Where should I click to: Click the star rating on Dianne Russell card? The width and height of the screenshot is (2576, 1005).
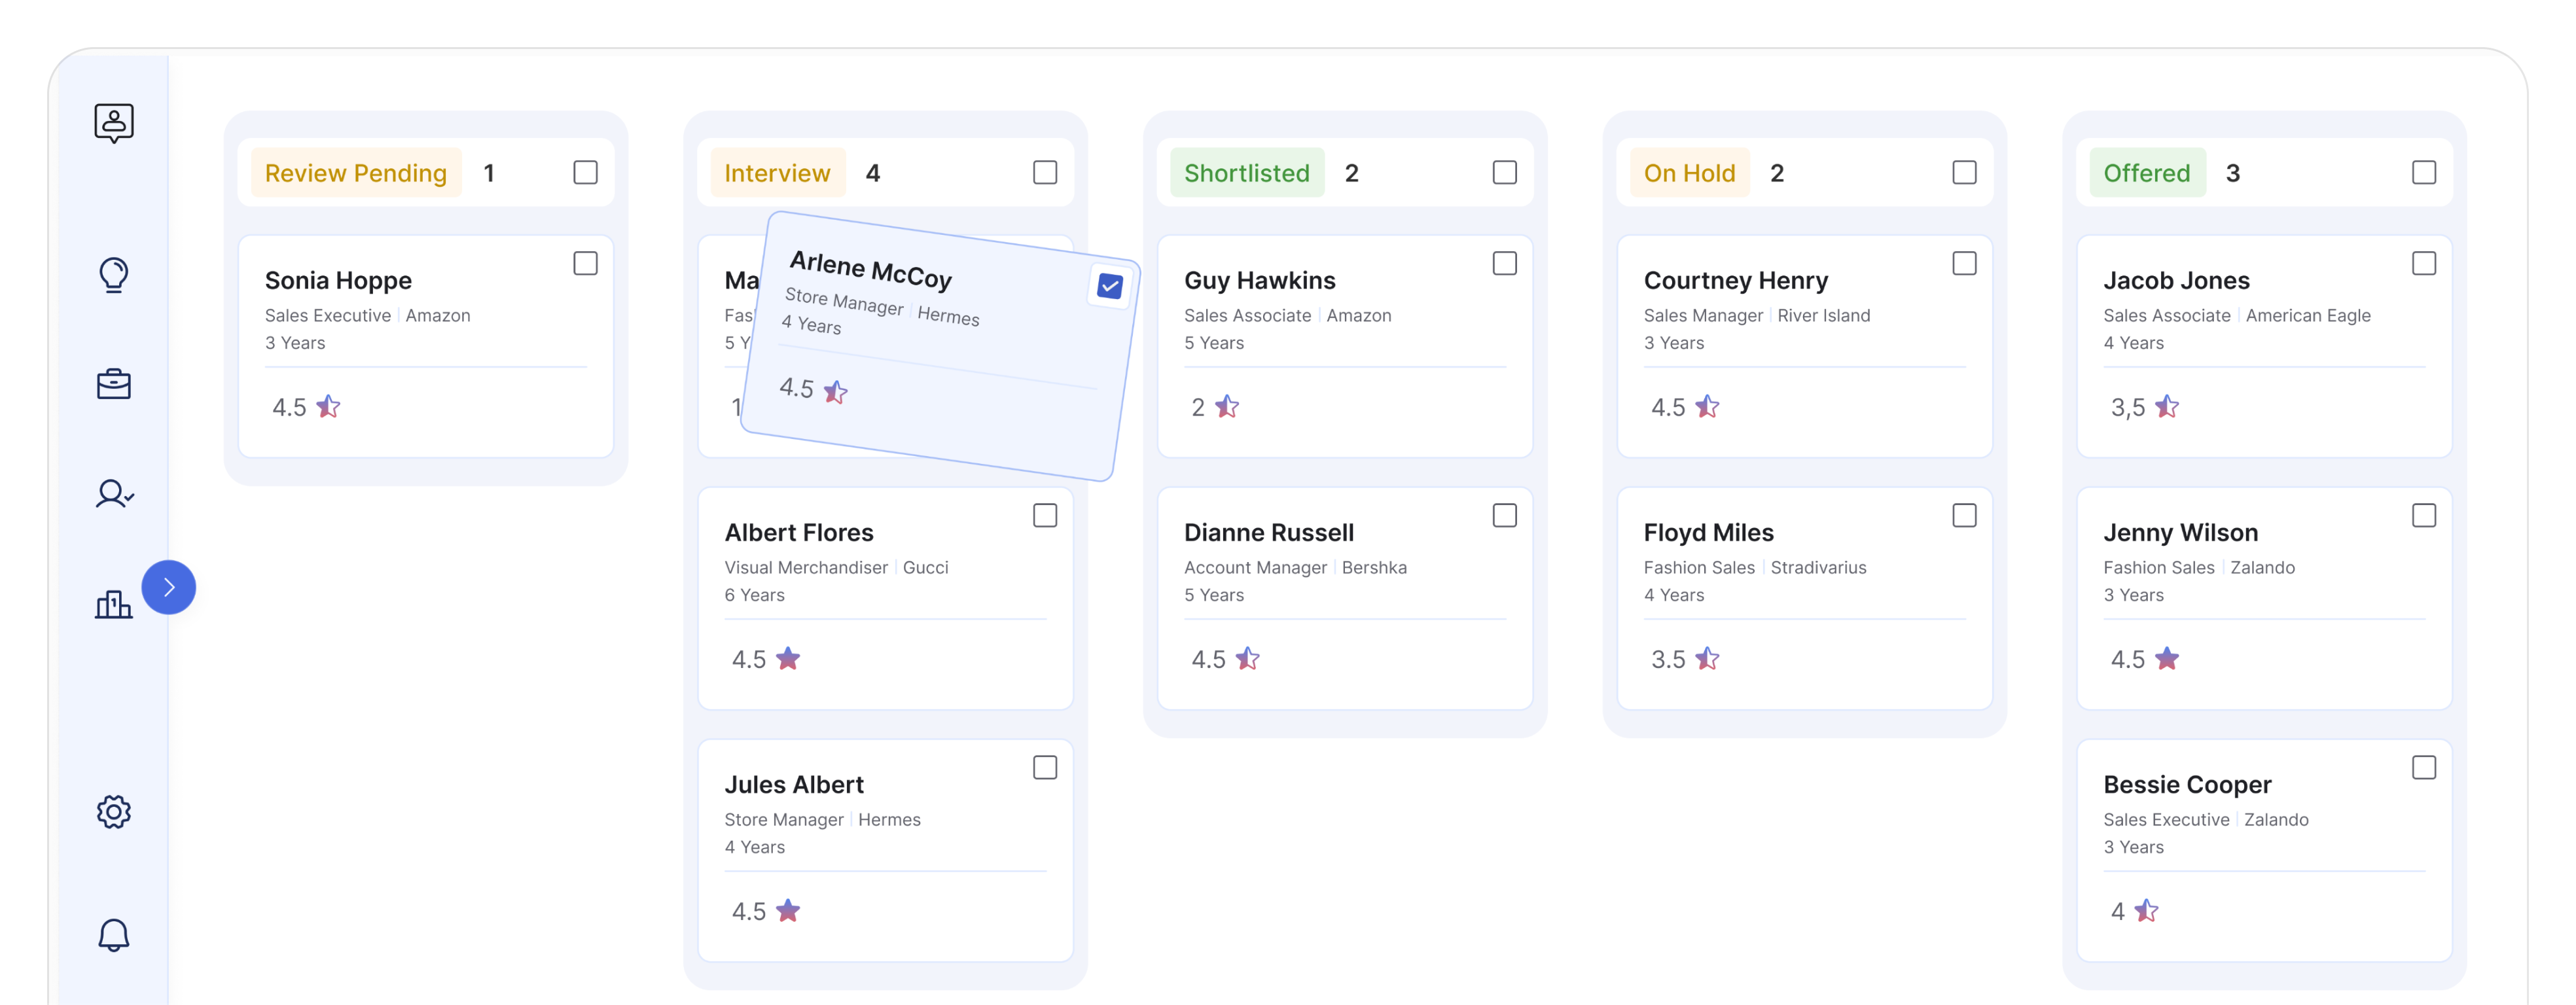coord(1248,659)
